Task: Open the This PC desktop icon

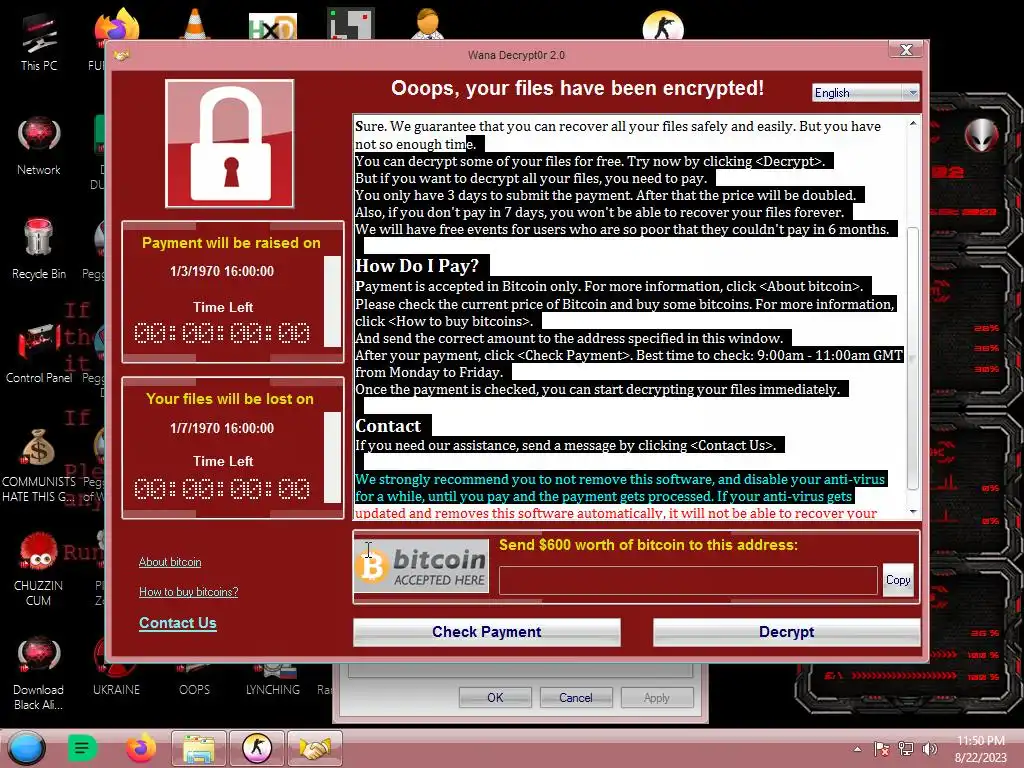Action: [x=39, y=41]
